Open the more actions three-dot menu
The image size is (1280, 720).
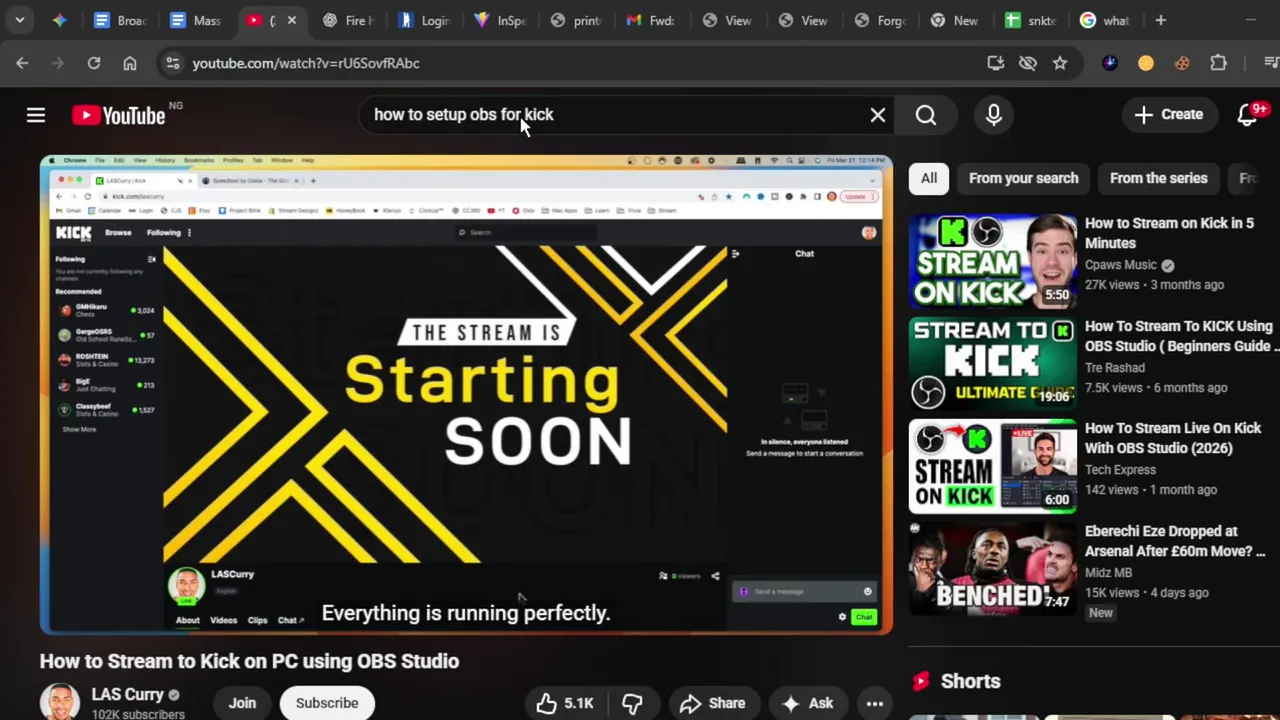tap(875, 703)
